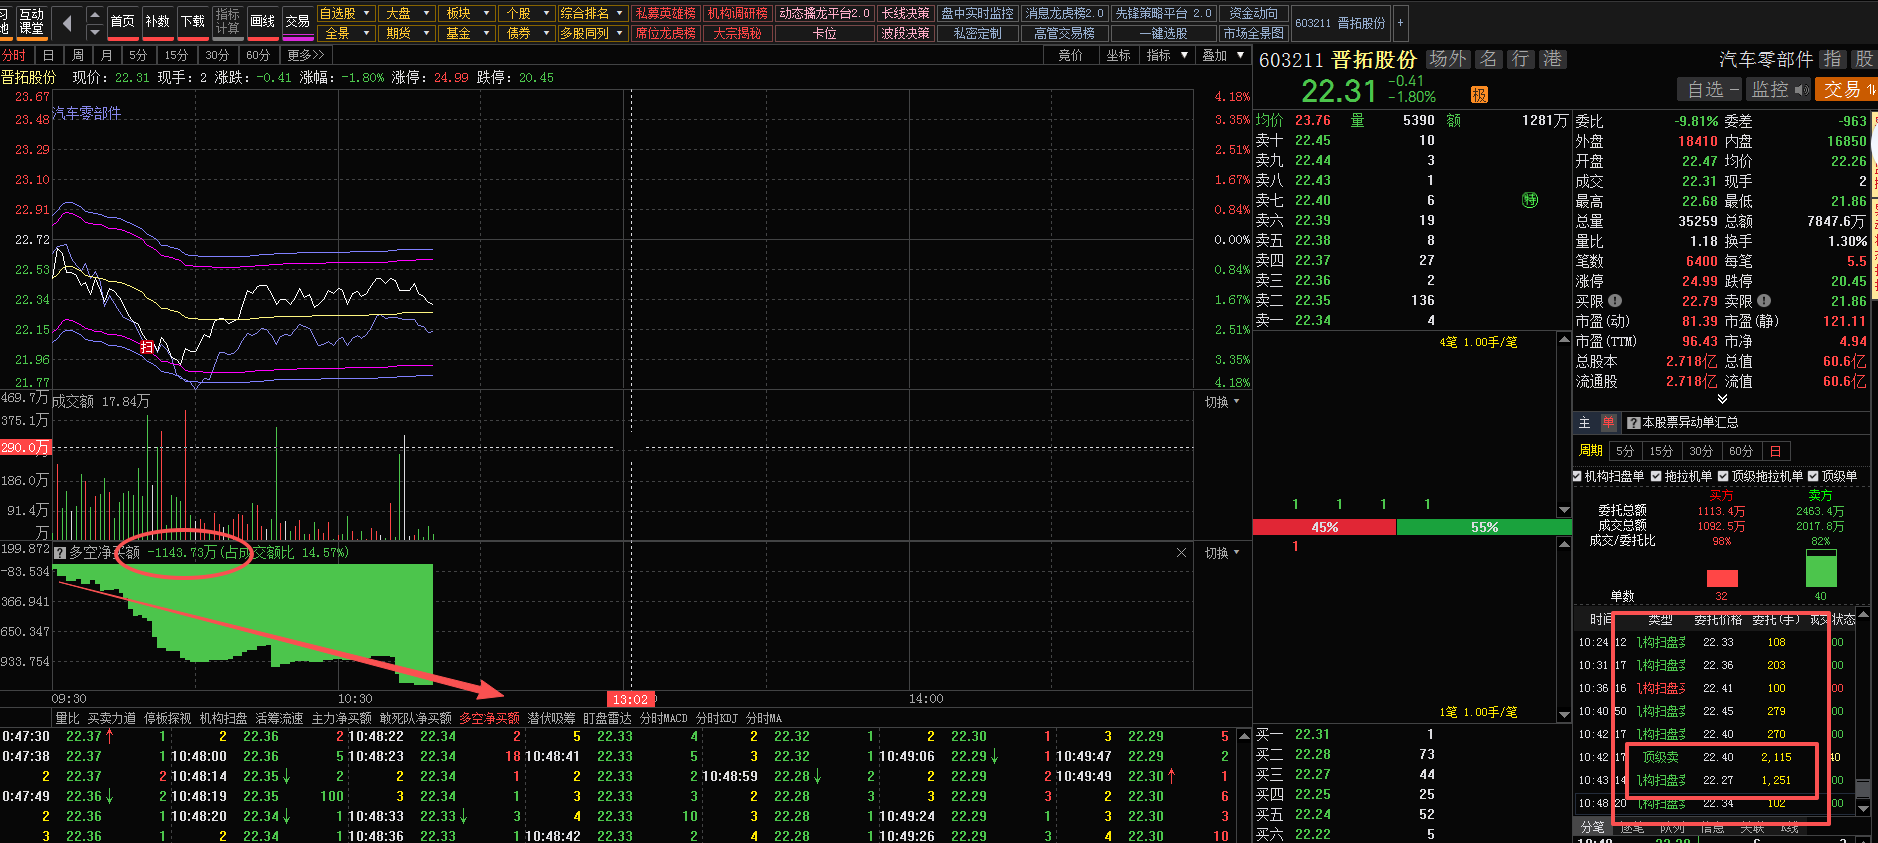1878x843 pixels.
Task: Click the info icon next to 买限
Action: 1614,301
